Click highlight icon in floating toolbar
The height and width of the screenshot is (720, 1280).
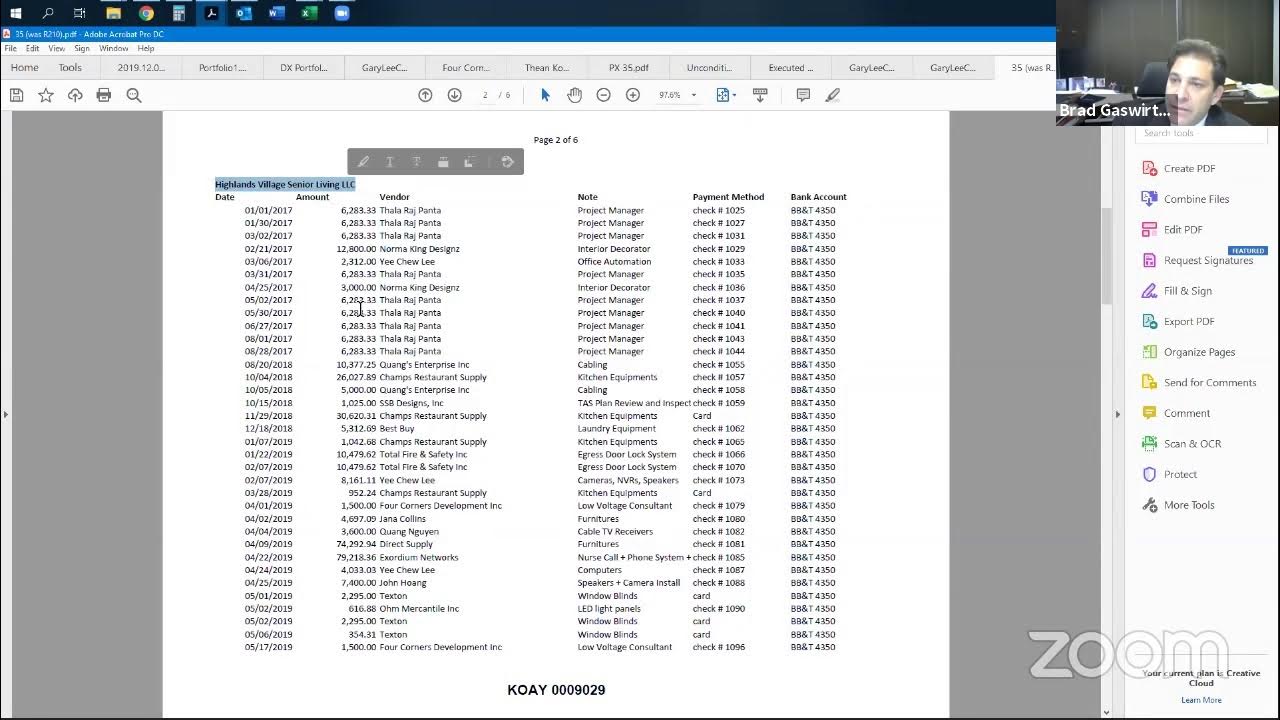click(363, 162)
